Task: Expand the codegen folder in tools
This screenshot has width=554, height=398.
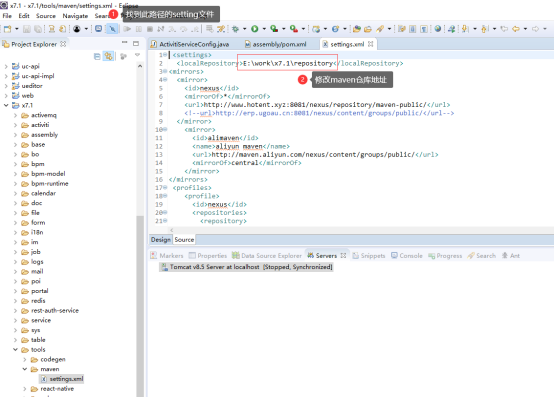Action: pos(25,359)
